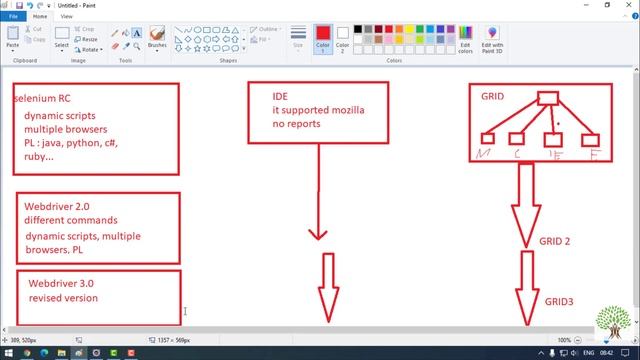Select the Pencil tool
Image resolution: width=640 pixels, height=360 pixels.
coord(115,33)
